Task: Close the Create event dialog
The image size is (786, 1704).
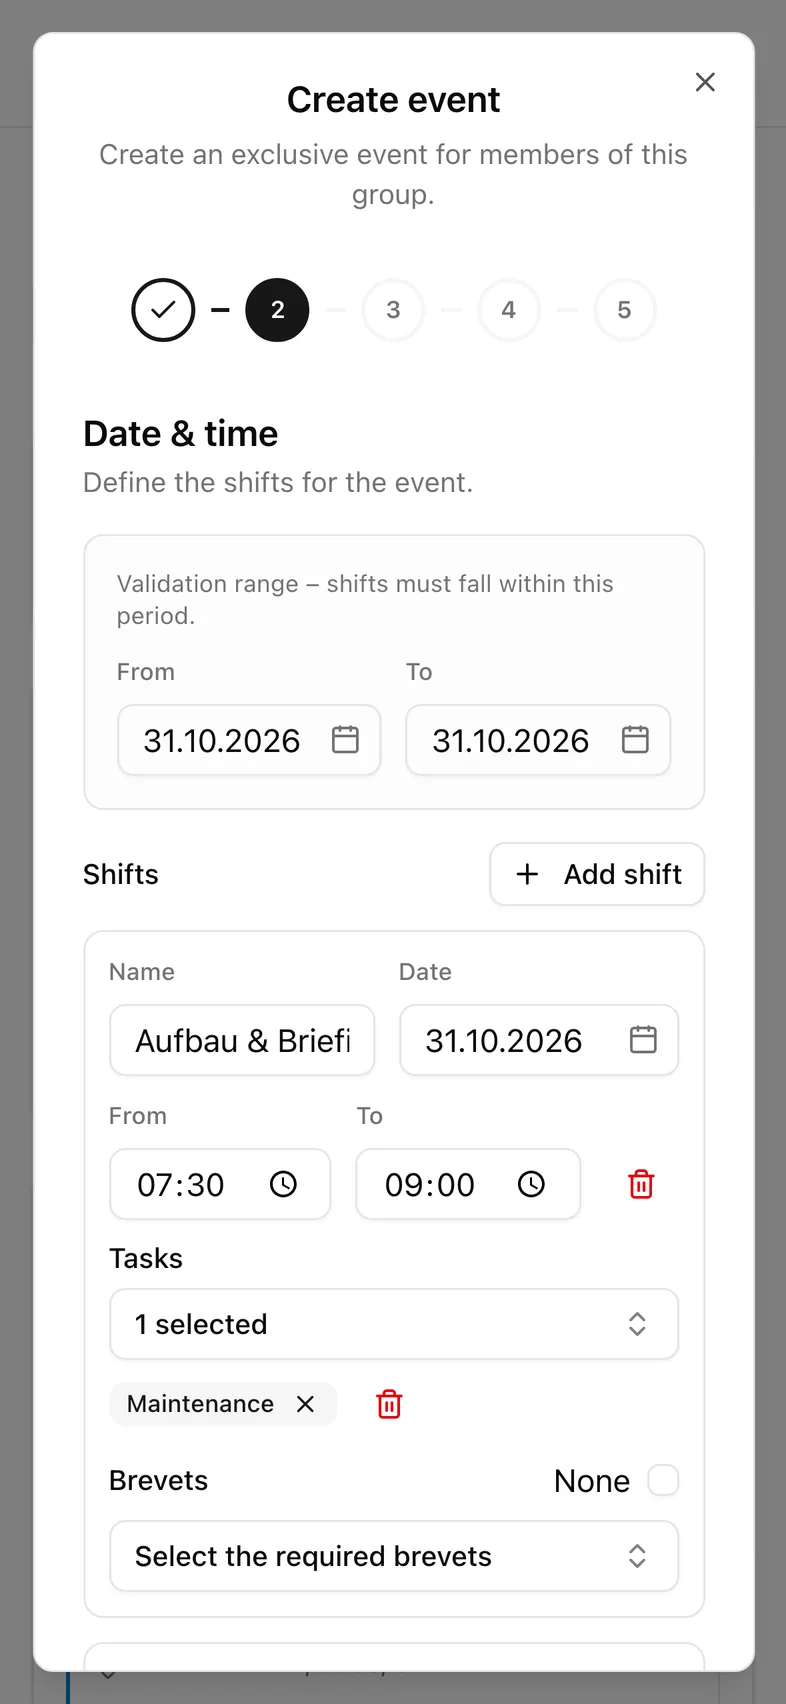Action: [x=705, y=82]
